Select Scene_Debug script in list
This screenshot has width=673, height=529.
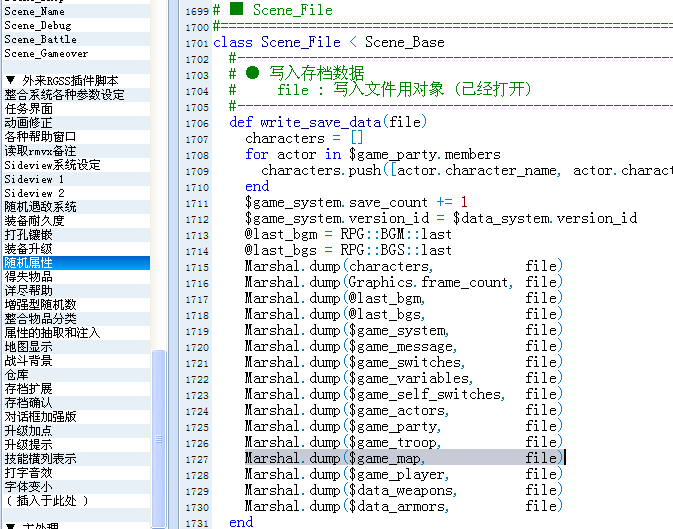[76, 26]
